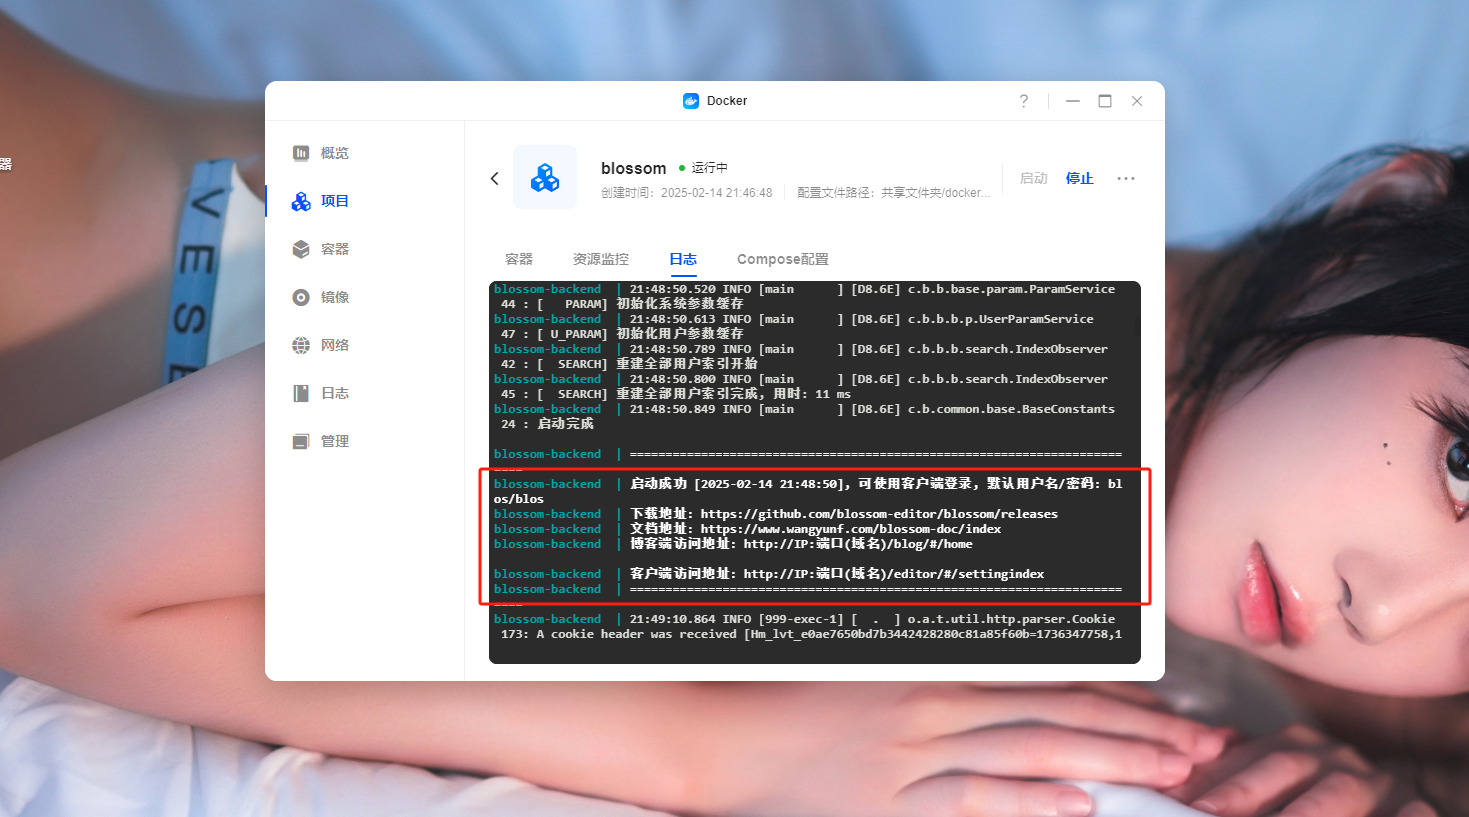Click the cookie header was received log line
This screenshot has width=1469, height=817.
point(811,634)
